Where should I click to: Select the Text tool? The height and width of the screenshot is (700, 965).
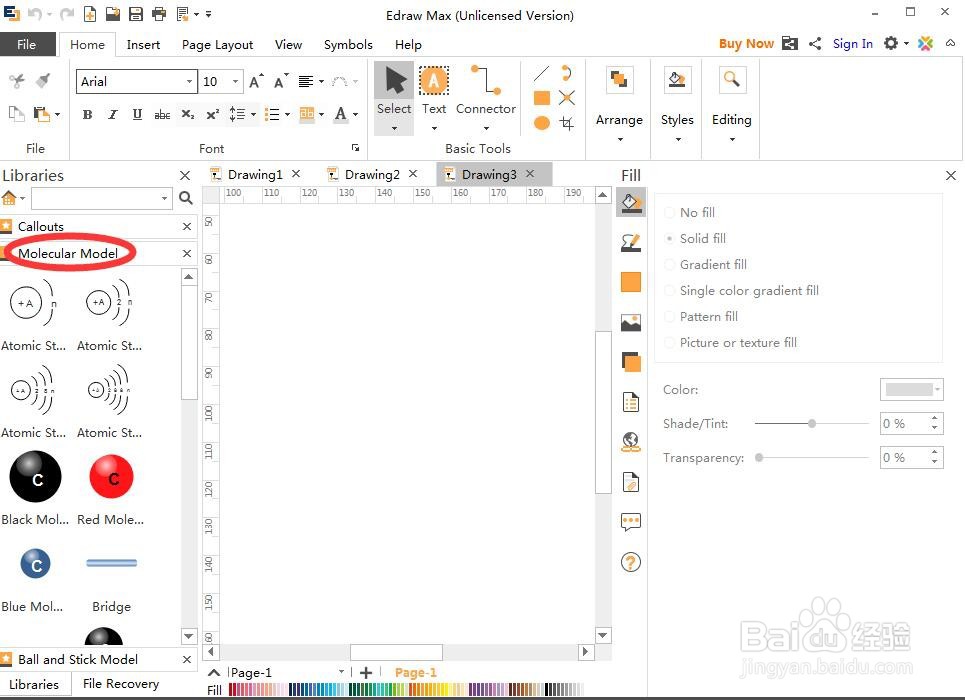(x=434, y=97)
